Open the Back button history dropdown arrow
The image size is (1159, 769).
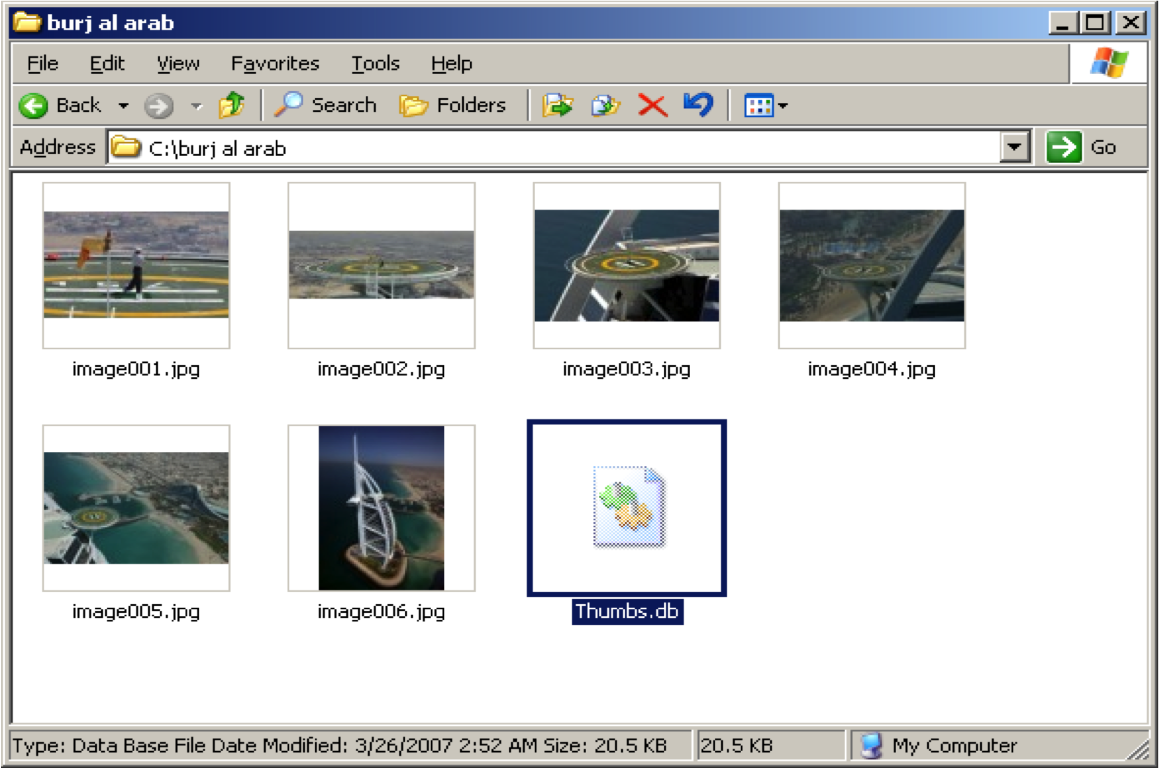(123, 105)
